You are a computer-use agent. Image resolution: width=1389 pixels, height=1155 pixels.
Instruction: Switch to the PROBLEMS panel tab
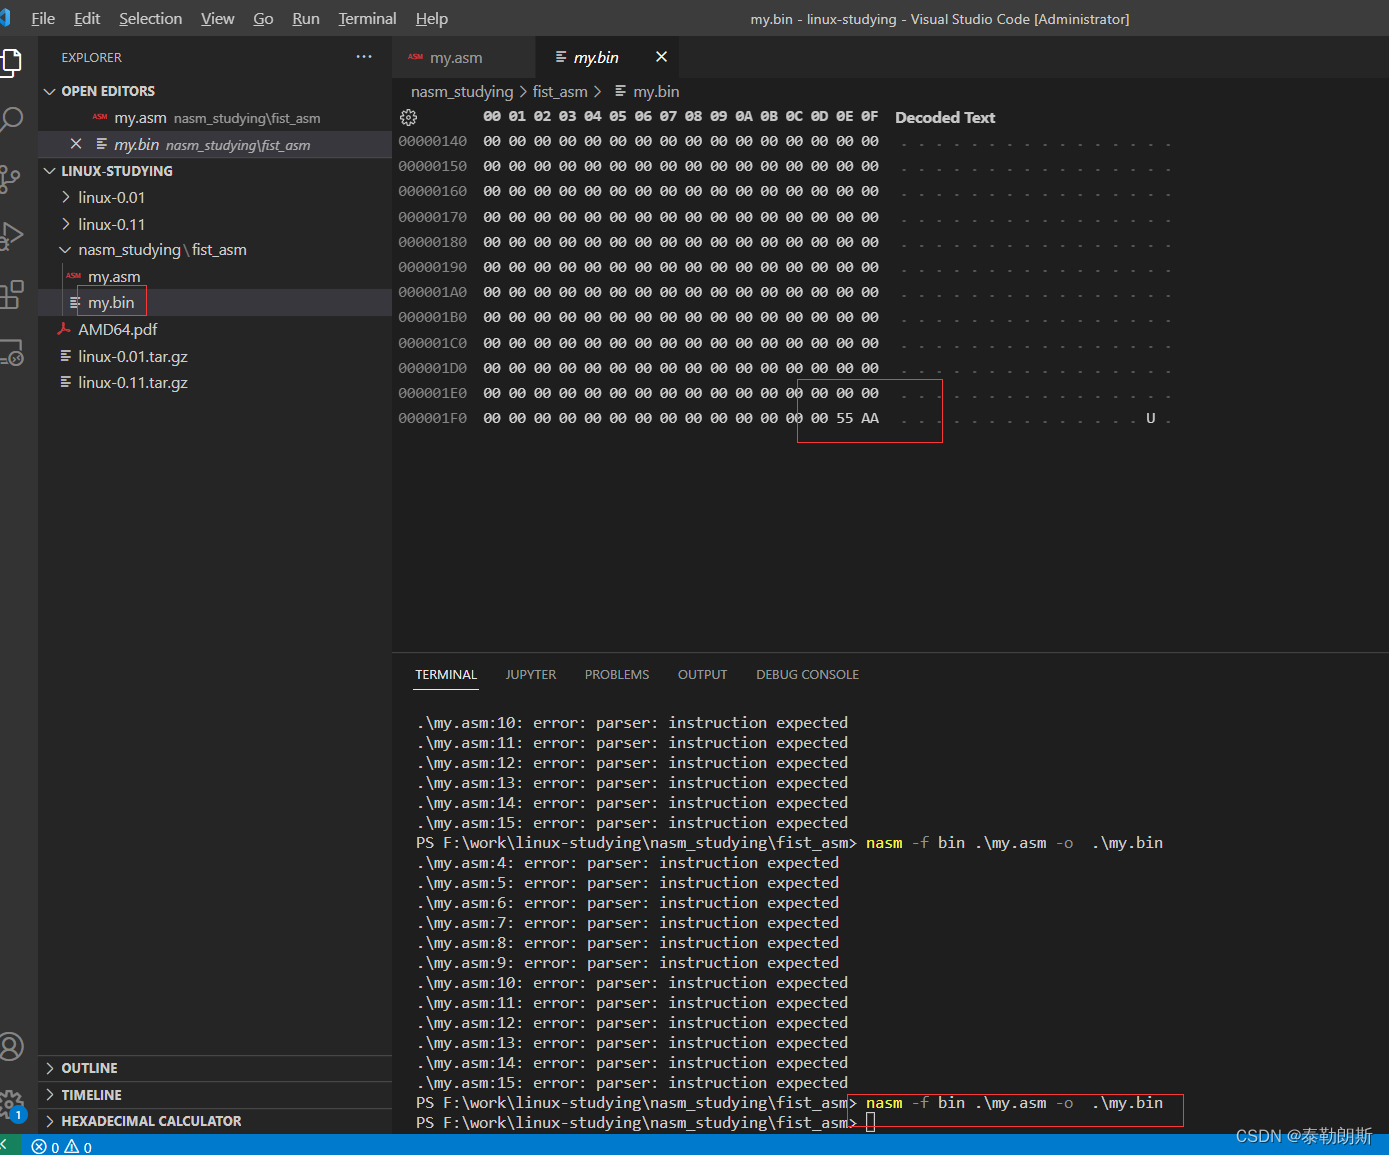[617, 674]
